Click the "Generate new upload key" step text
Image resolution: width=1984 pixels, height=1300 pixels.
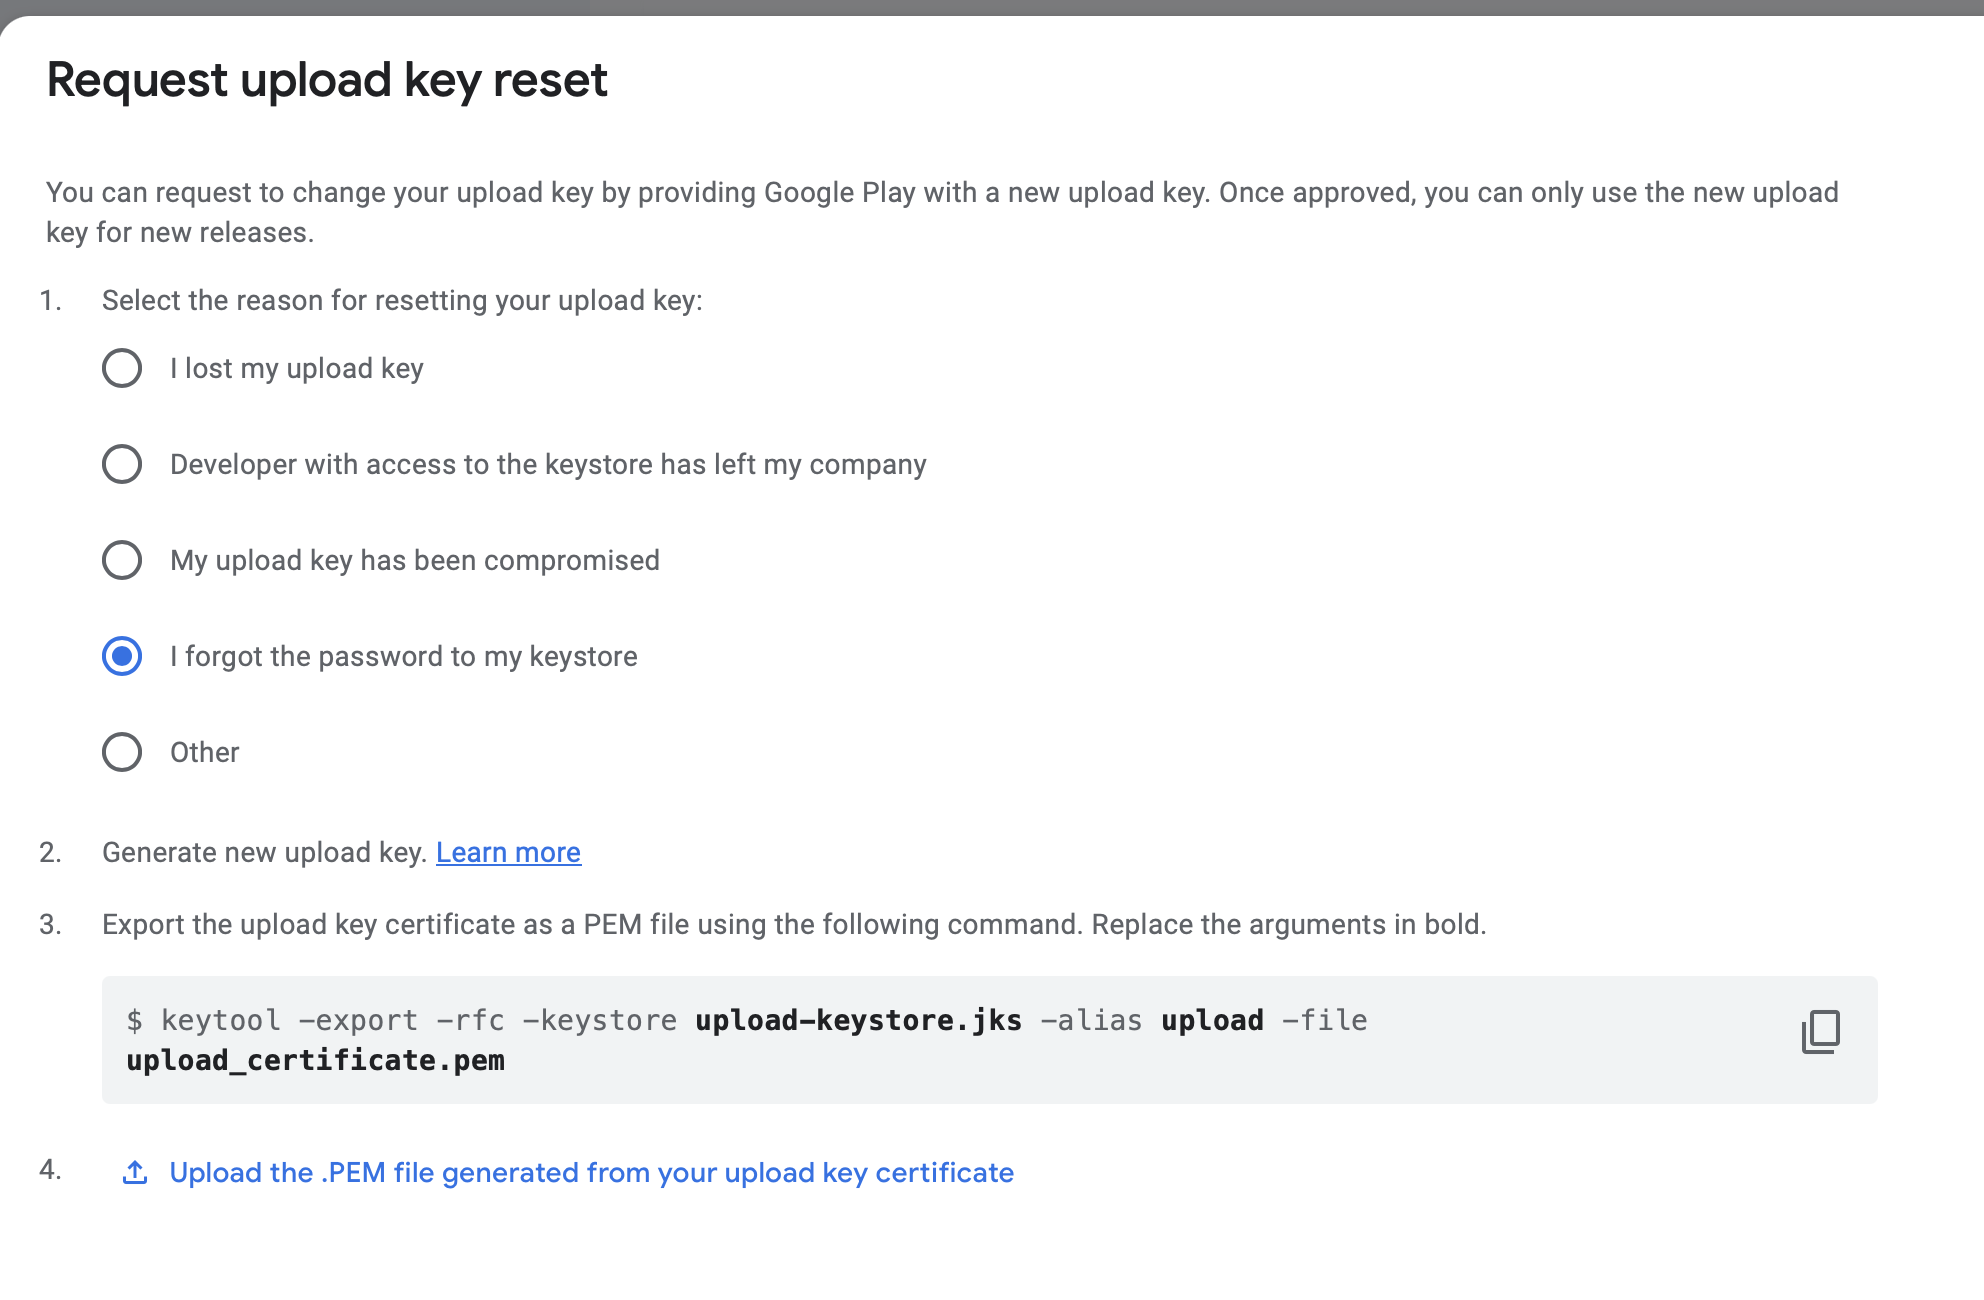point(265,852)
